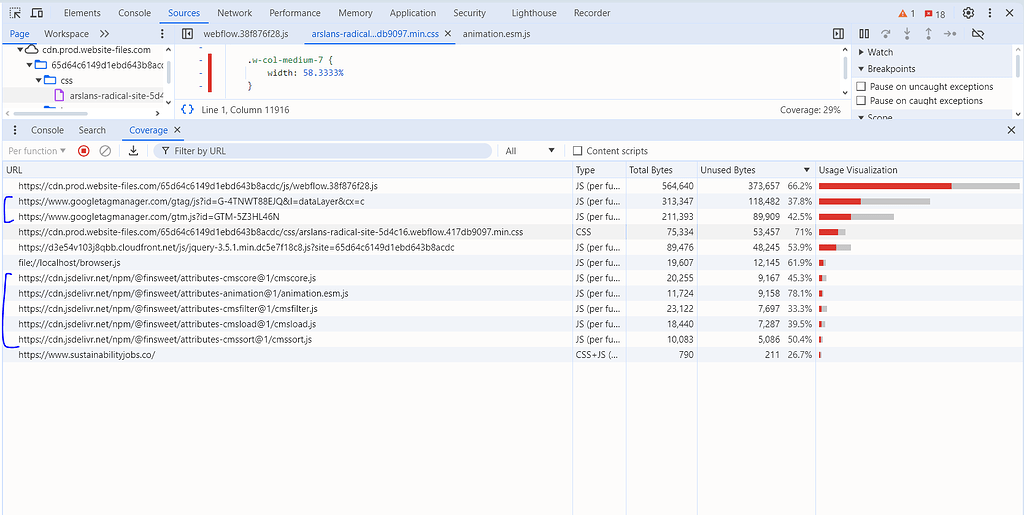Viewport: 1024px width, 515px height.
Task: Expand the Watch section
Action: pos(880,52)
